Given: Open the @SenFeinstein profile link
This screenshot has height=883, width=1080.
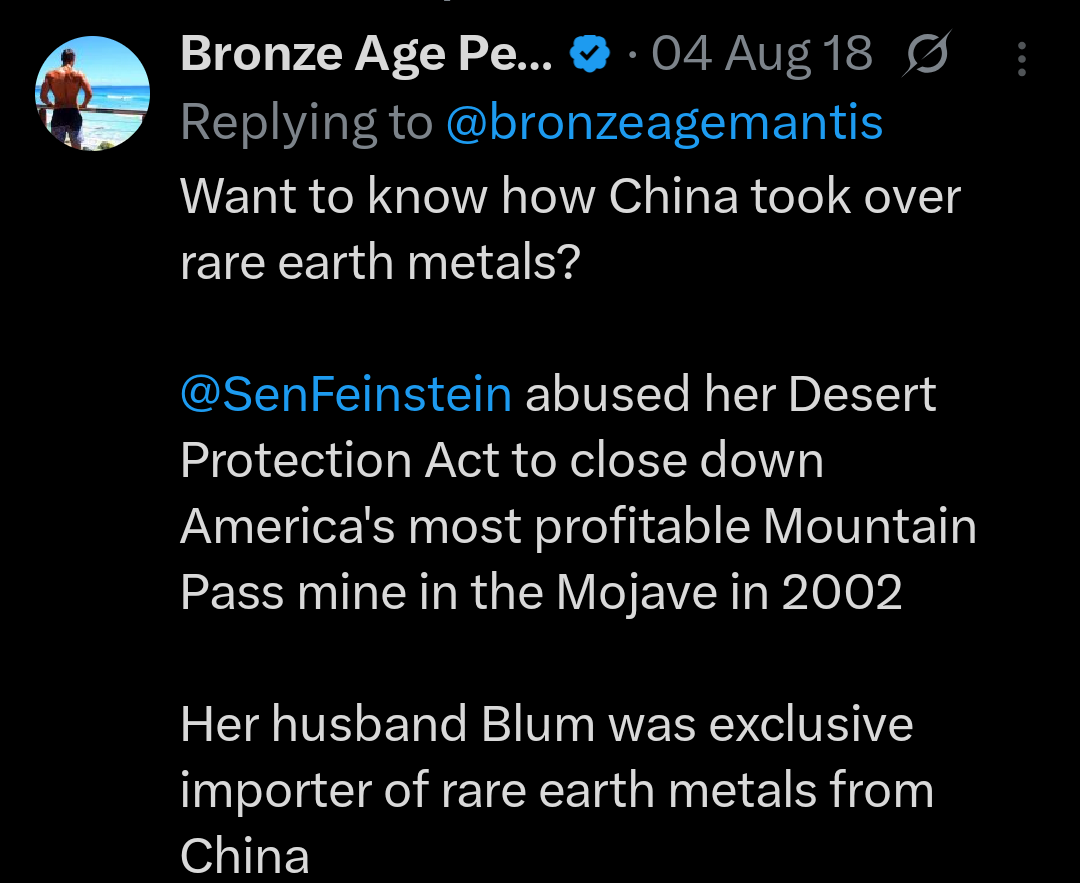Looking at the screenshot, I should (x=344, y=394).
